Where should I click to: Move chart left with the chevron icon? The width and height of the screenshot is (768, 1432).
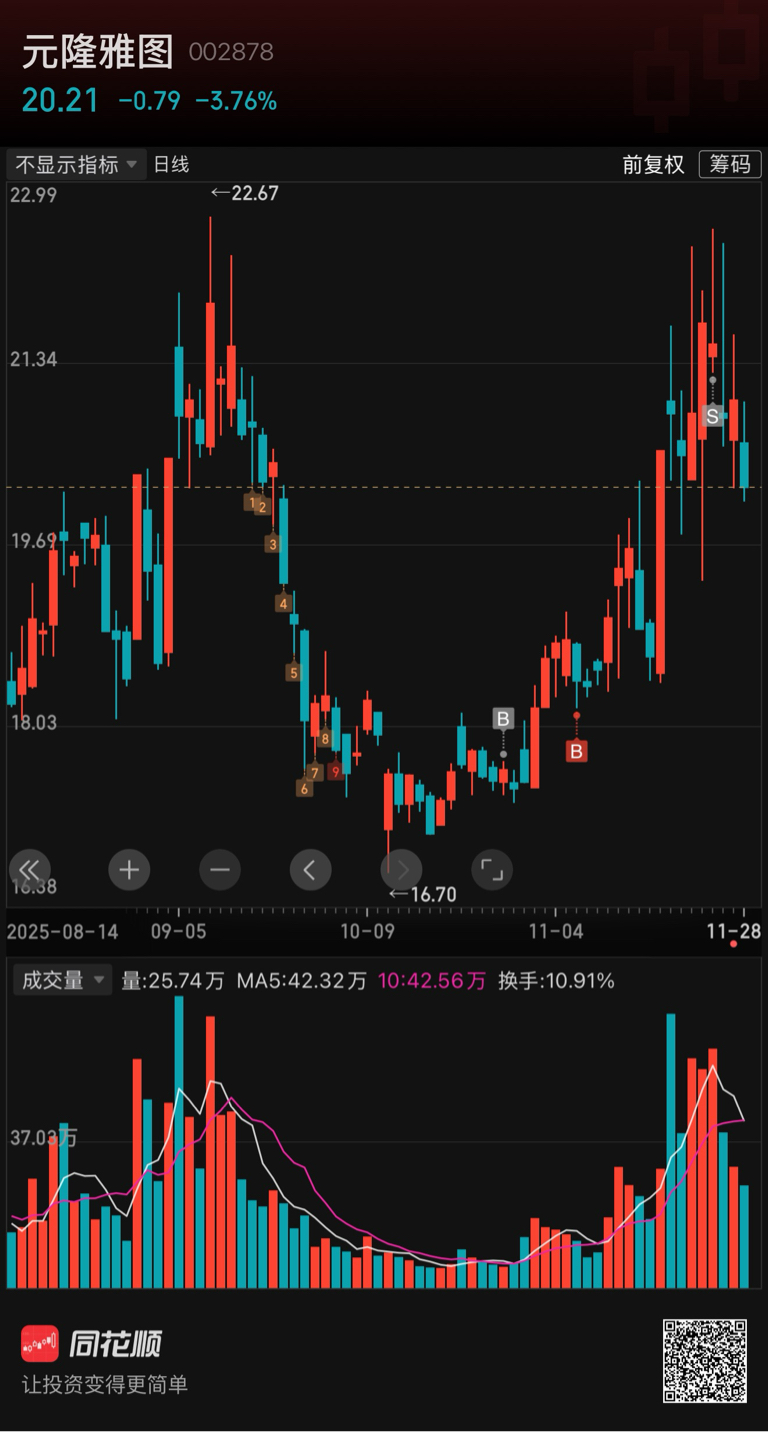tap(310, 870)
